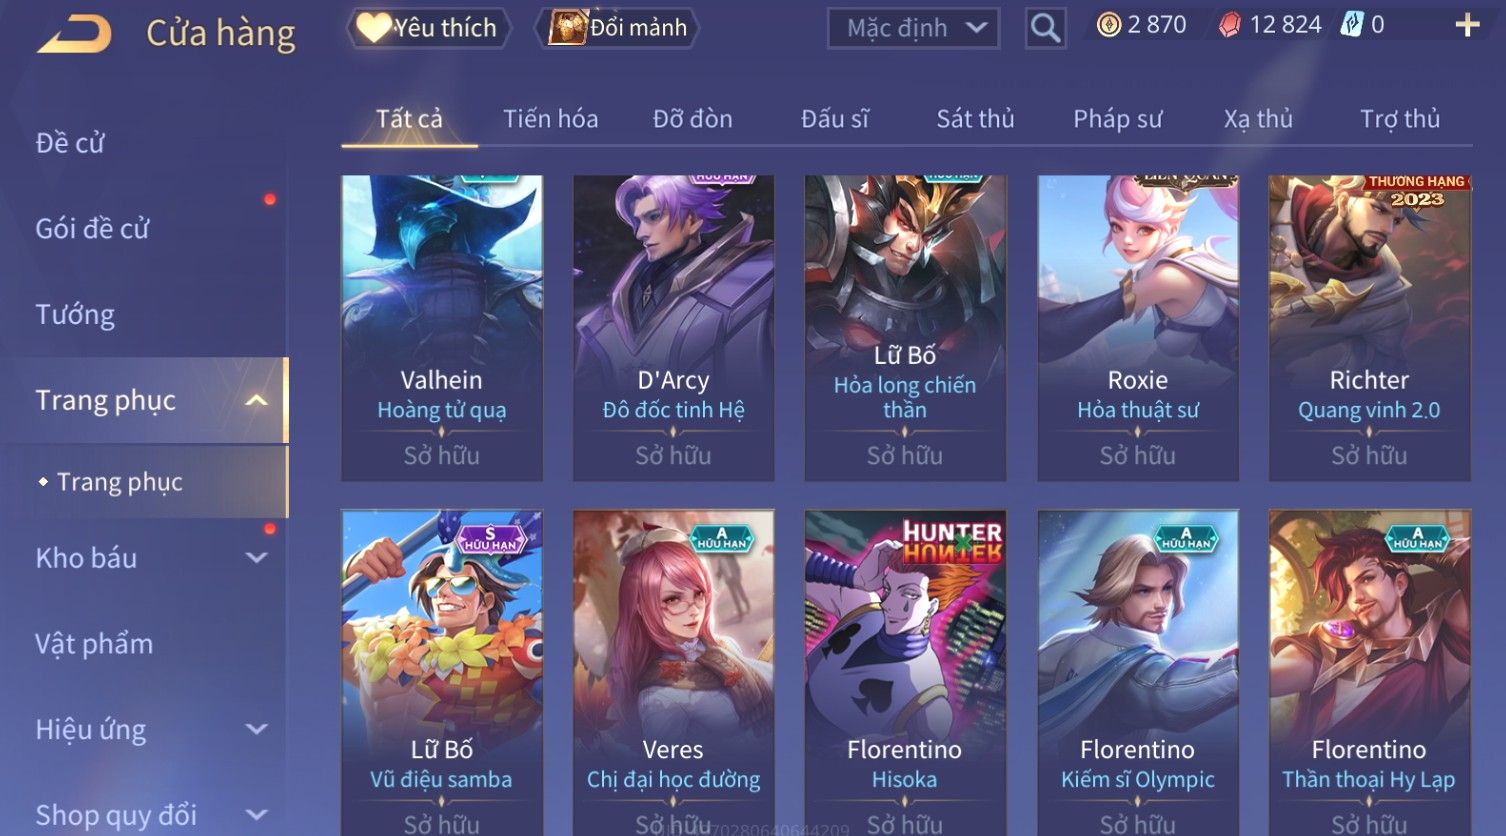Open Gói đề cử in the sidebar
The image size is (1506, 836).
(92, 229)
